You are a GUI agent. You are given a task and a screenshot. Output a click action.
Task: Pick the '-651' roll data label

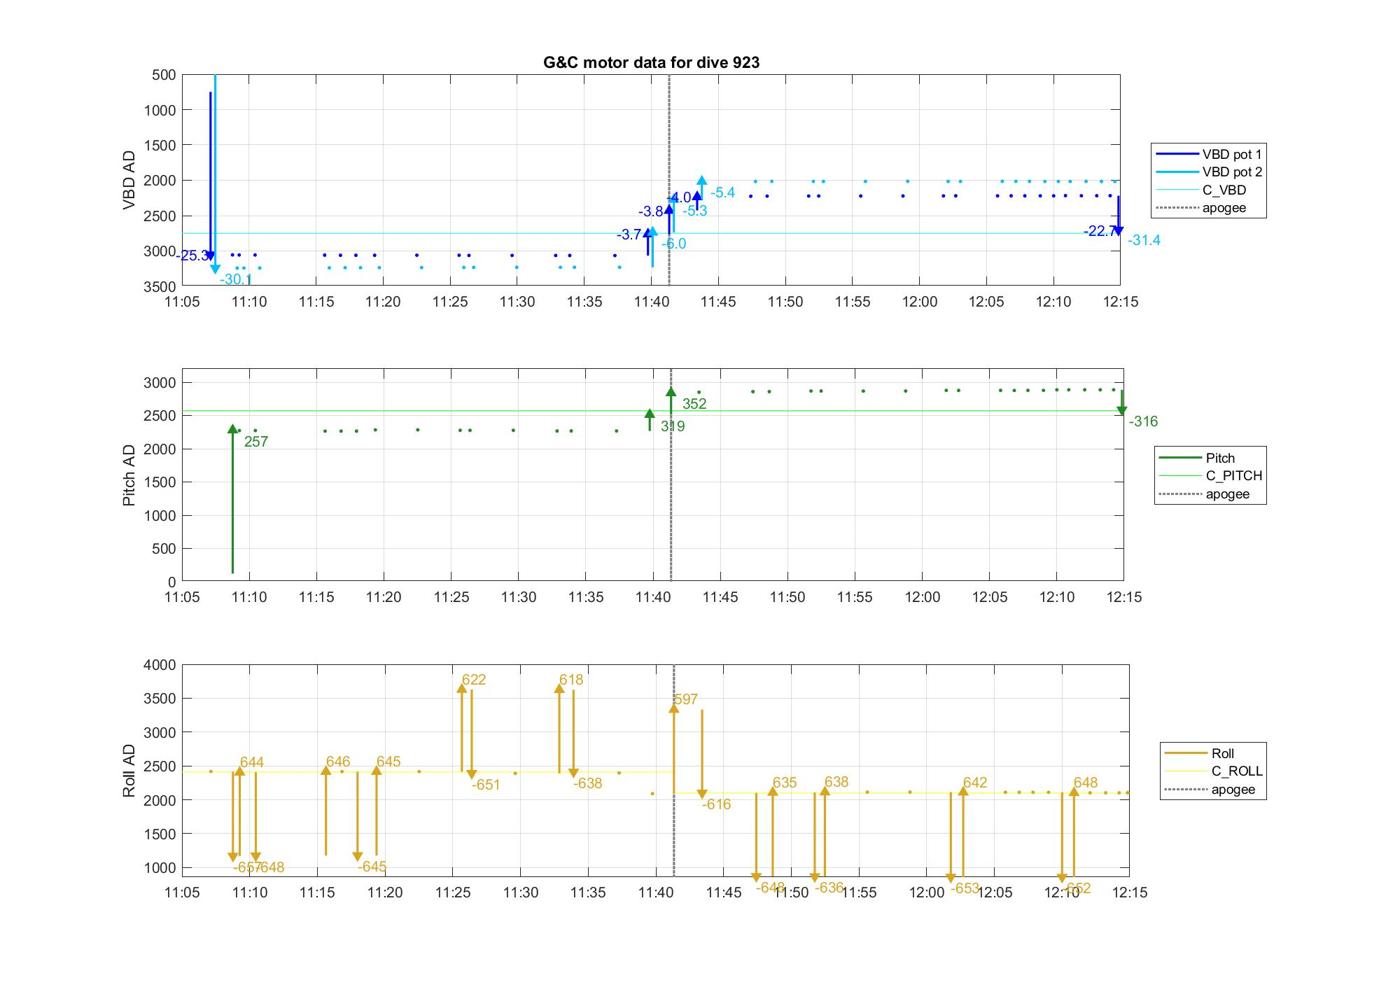[486, 785]
